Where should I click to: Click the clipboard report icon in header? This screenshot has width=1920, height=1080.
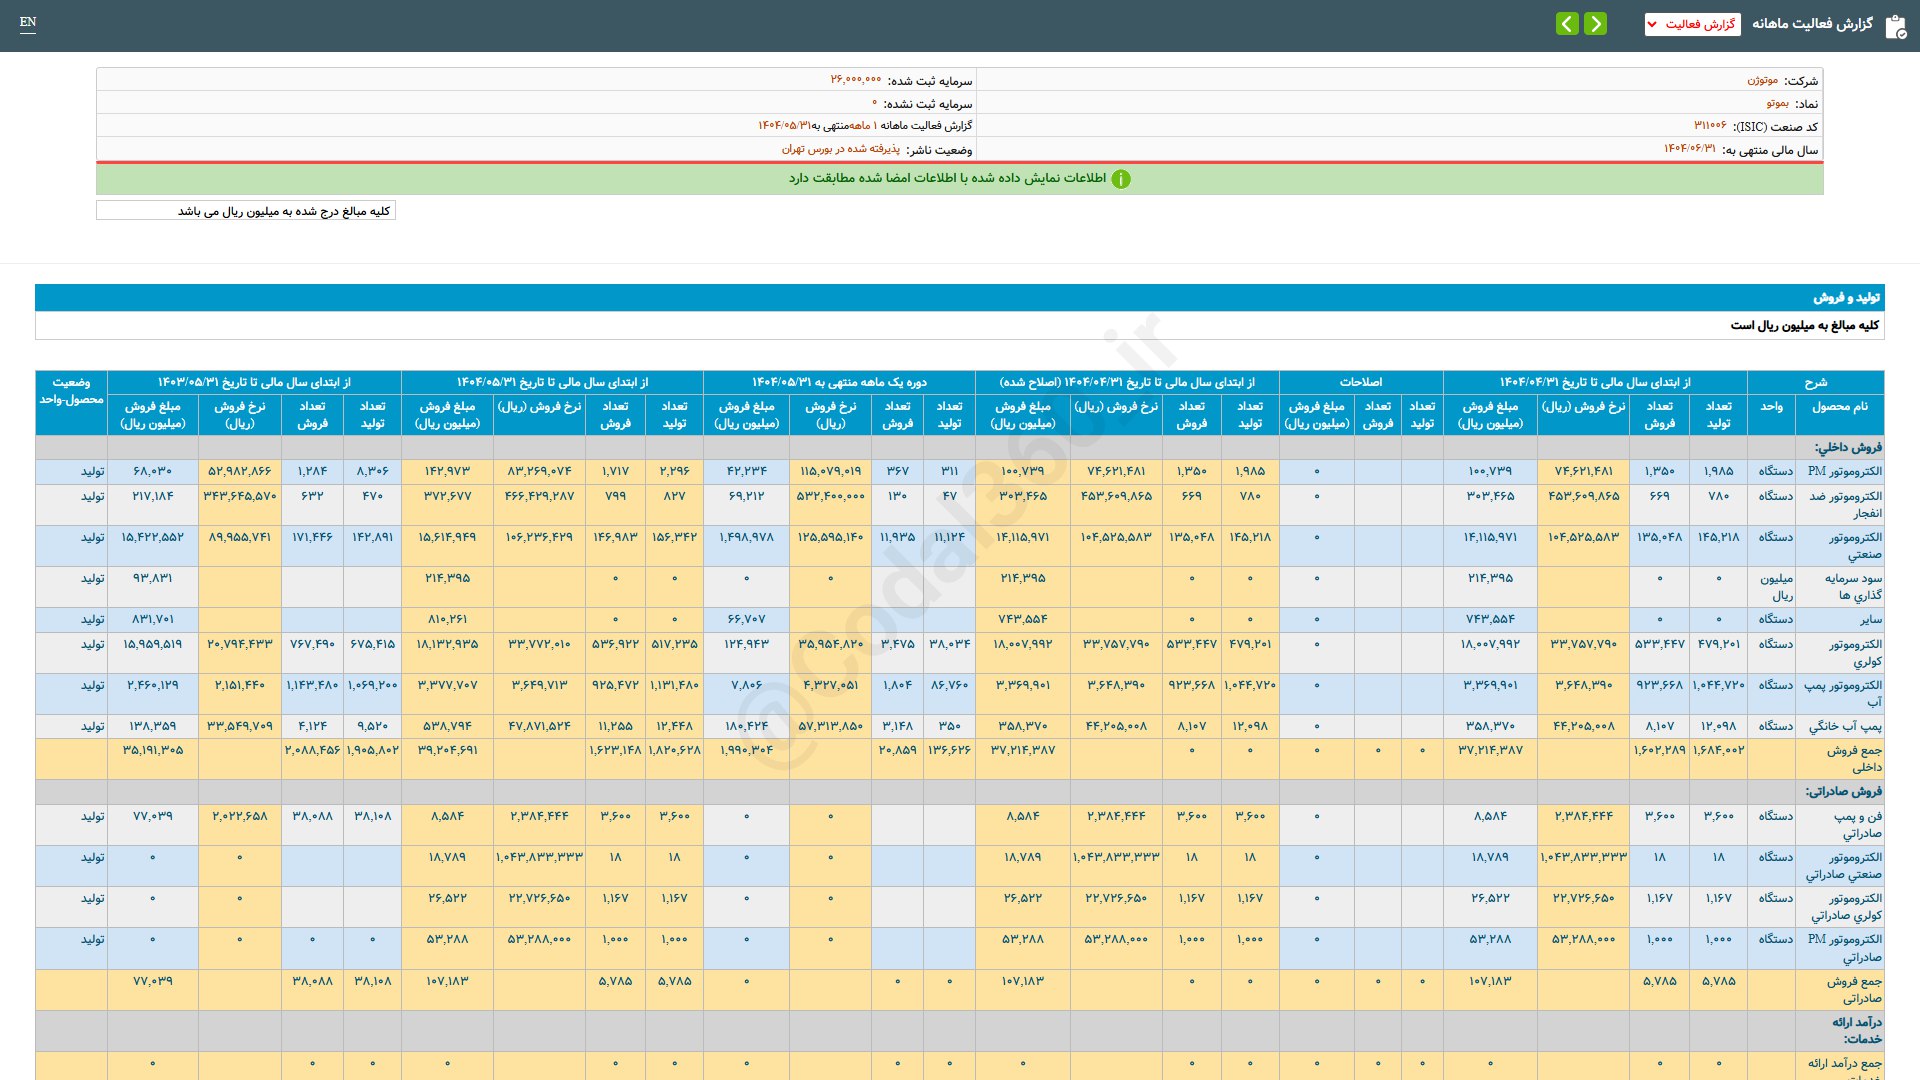coord(1895,25)
